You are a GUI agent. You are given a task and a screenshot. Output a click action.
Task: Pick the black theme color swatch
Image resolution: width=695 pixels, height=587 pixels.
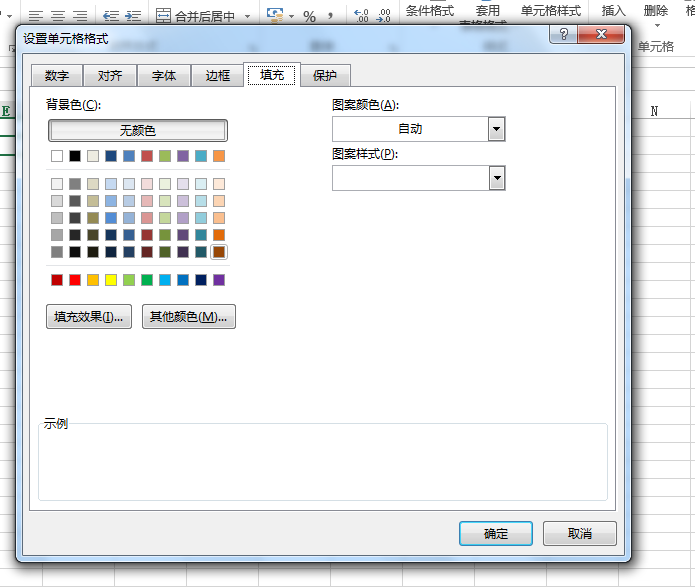75,156
